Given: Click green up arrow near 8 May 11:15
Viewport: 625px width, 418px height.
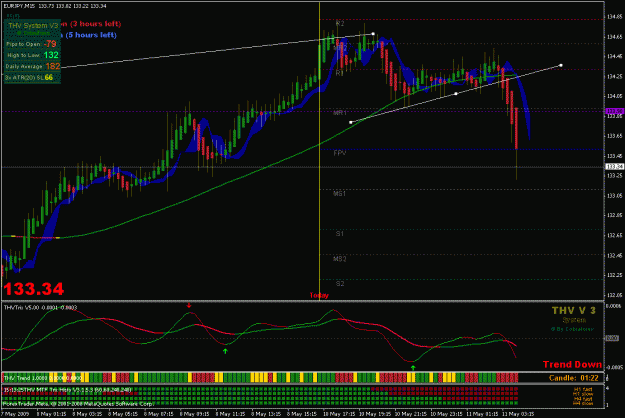Looking at the screenshot, I should pyautogui.click(x=226, y=351).
